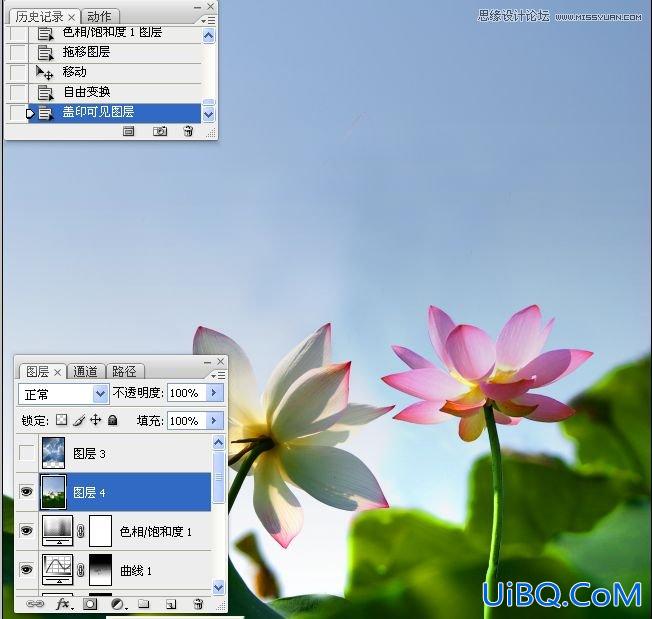Click Link layers icon in Layers panel
Image resolution: width=652 pixels, height=619 pixels.
click(35, 604)
